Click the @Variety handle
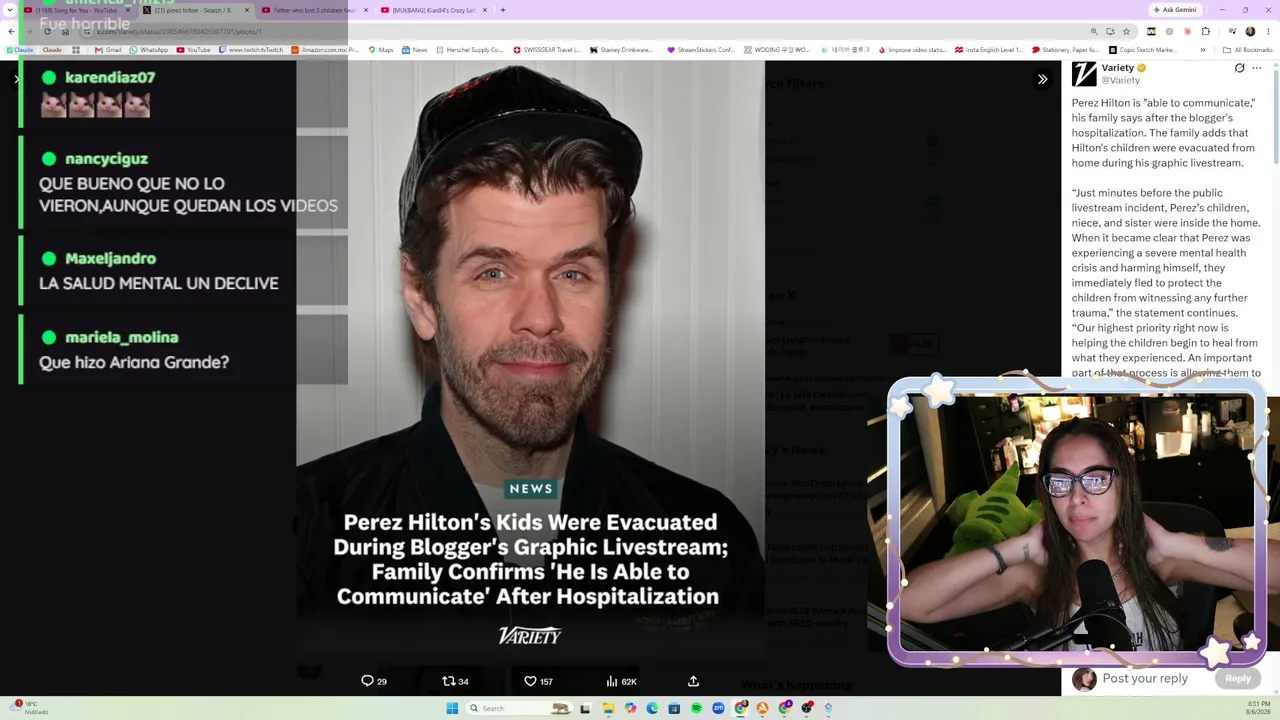Viewport: 1280px width, 720px height. pos(1121,80)
